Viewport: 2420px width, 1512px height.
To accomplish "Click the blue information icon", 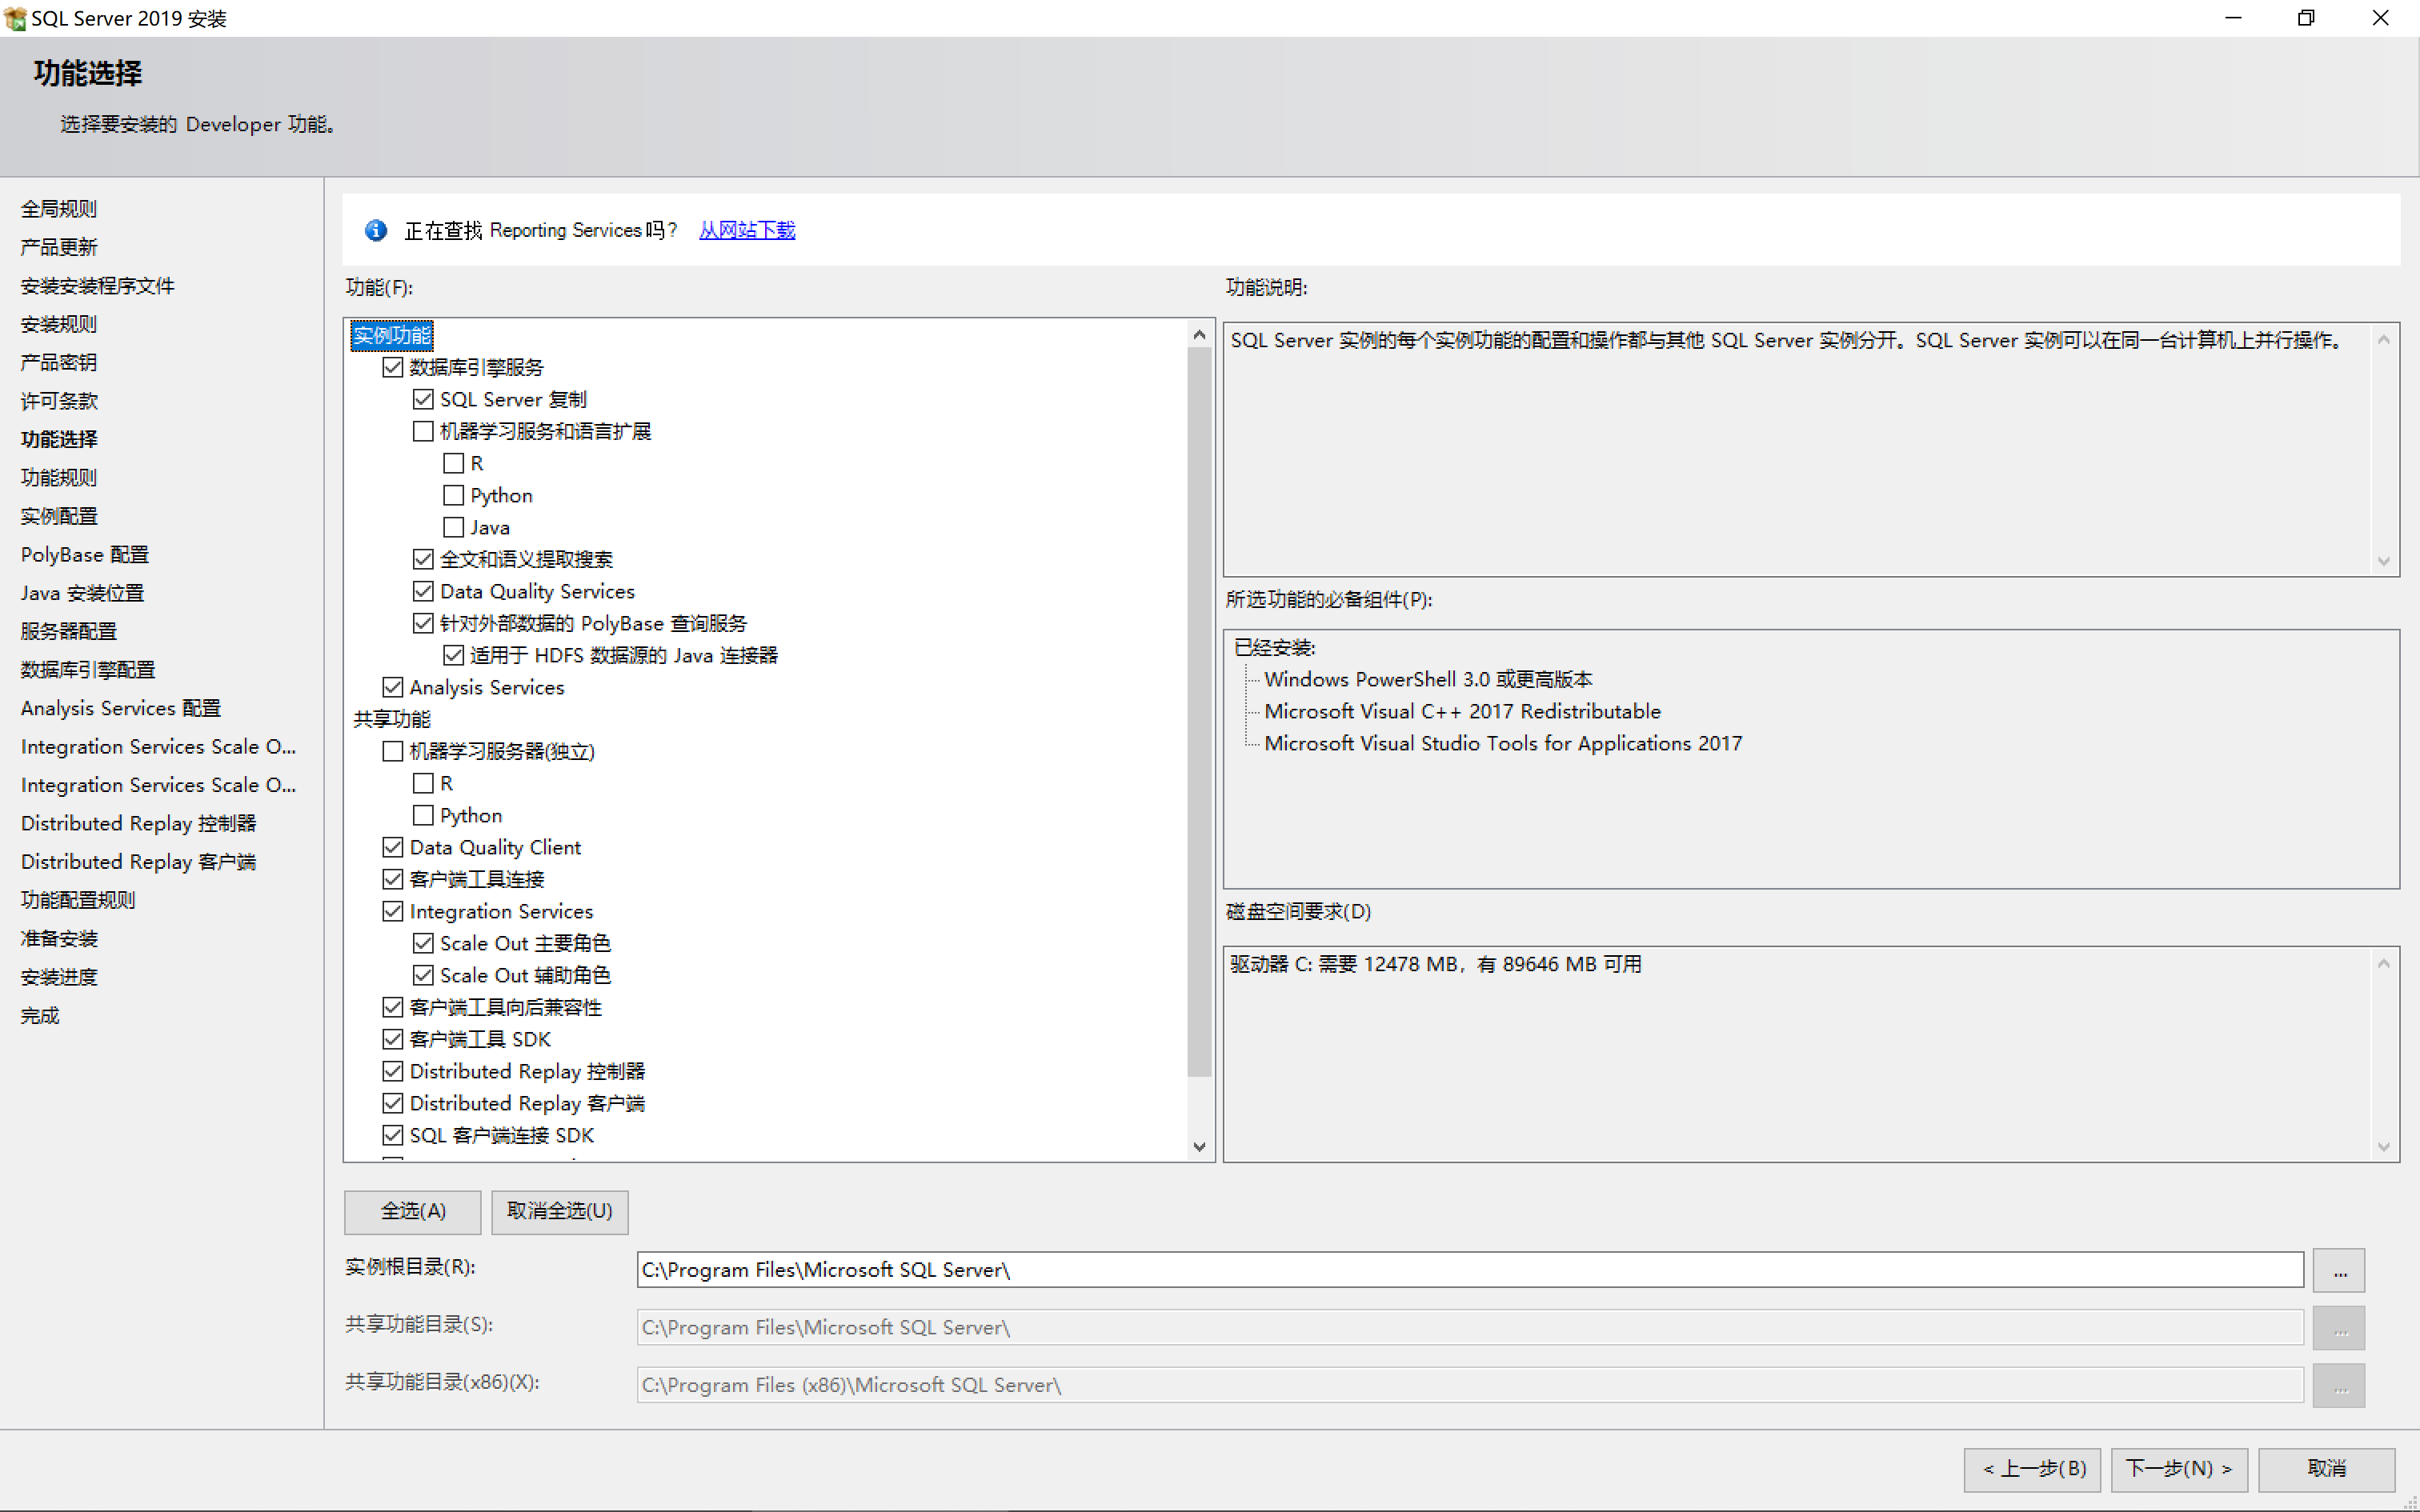I will coord(376,230).
